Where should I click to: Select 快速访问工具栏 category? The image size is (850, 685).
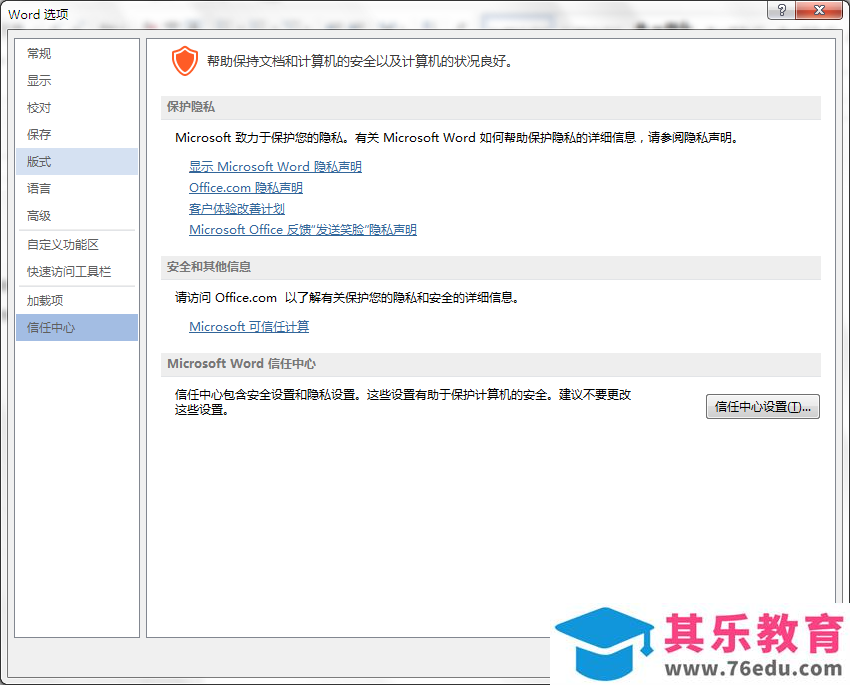(76, 272)
